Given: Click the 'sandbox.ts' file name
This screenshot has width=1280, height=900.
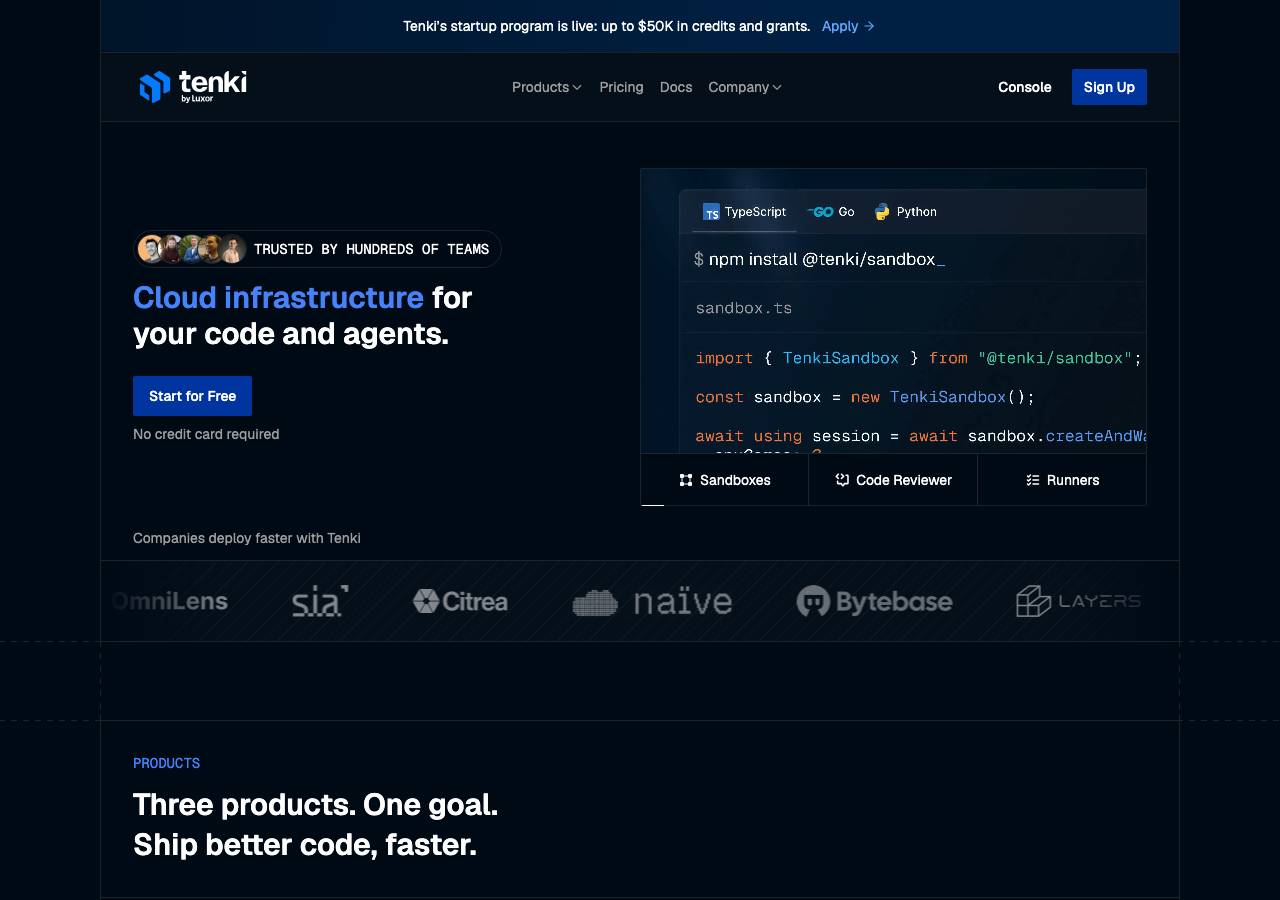Looking at the screenshot, I should click(x=744, y=308).
